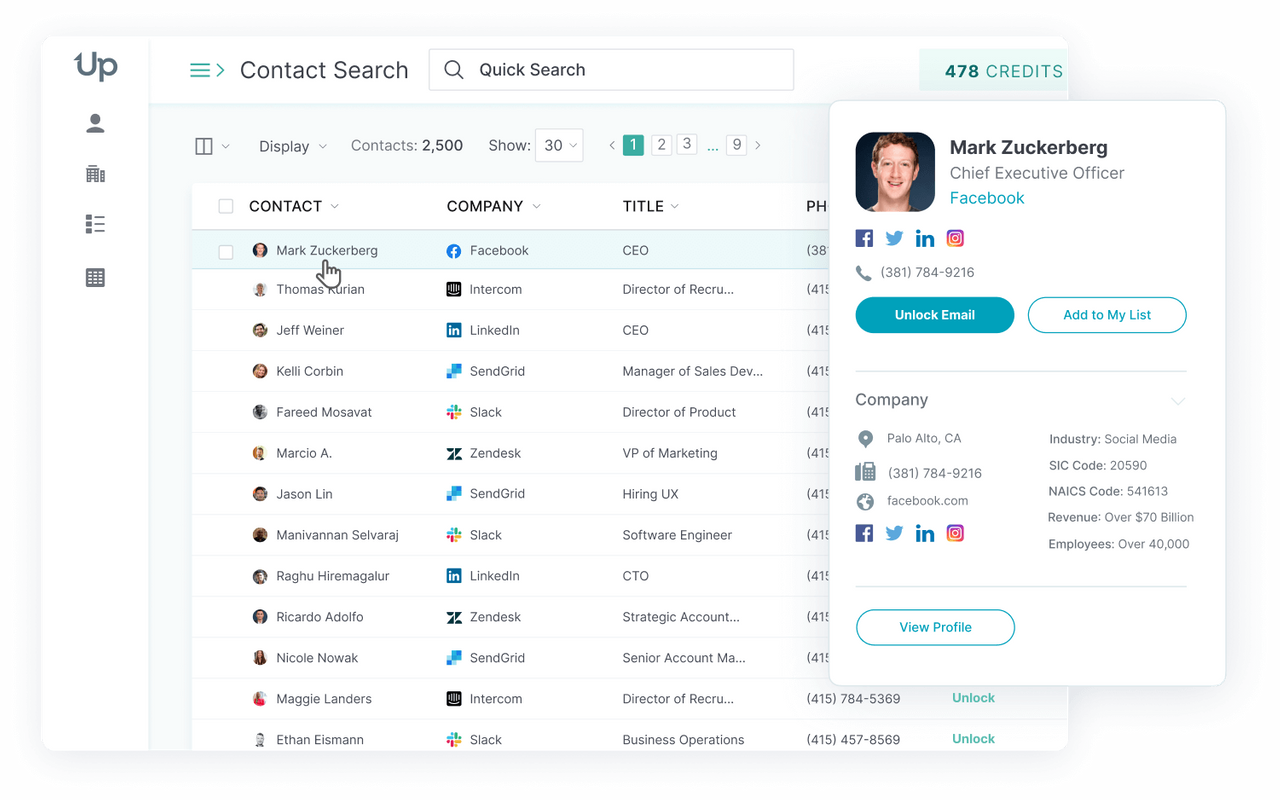Toggle the select-all checkbox in table header
1280x800 pixels.
click(226, 206)
